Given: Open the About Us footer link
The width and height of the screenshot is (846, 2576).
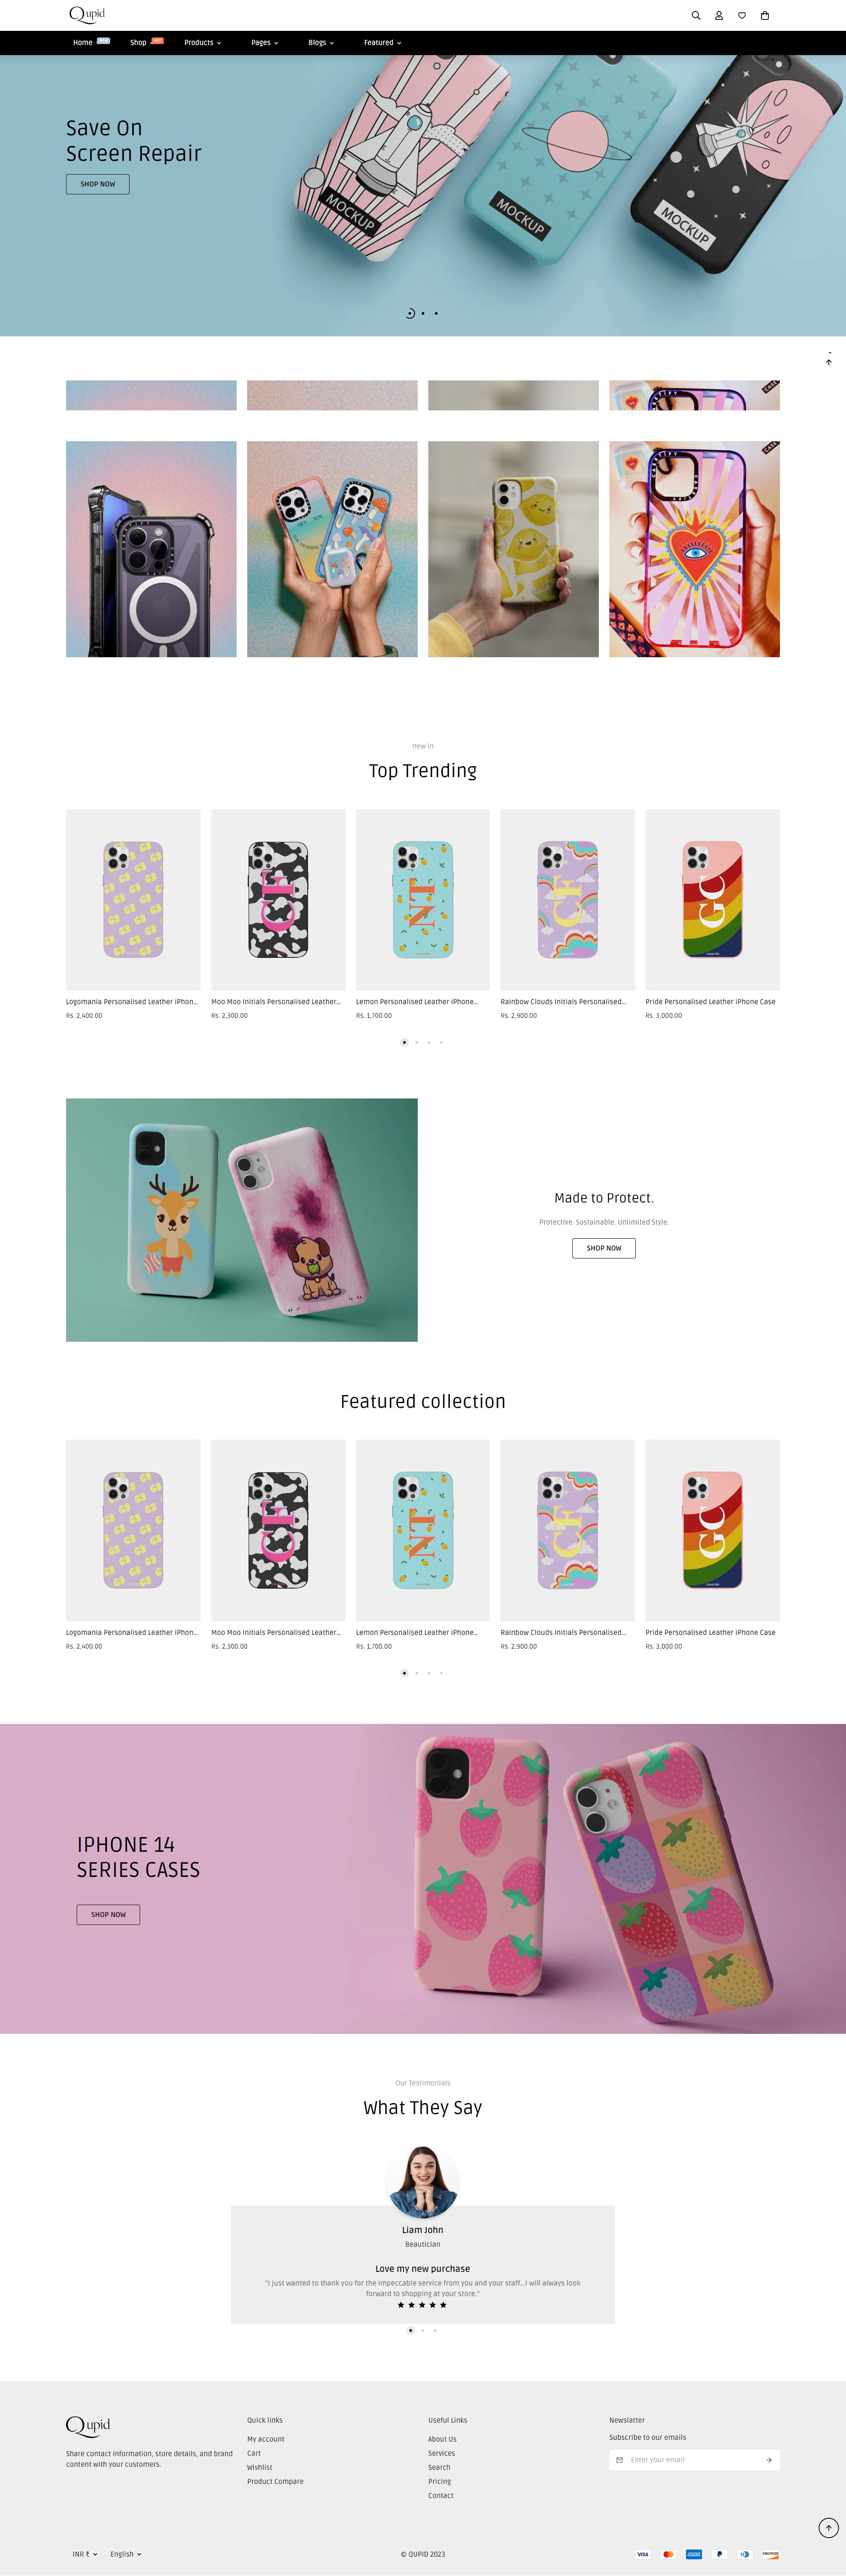Looking at the screenshot, I should click(442, 2438).
